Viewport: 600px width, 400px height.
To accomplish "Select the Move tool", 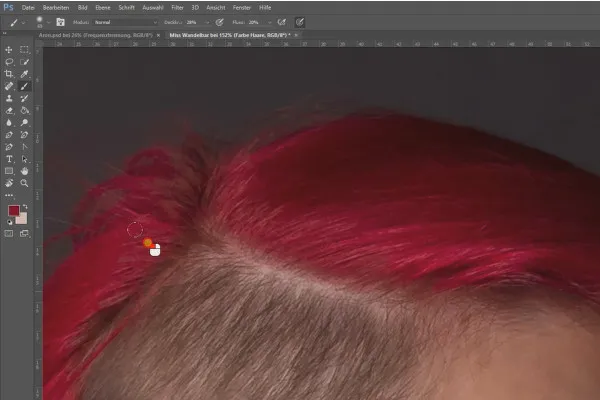I will coord(9,50).
